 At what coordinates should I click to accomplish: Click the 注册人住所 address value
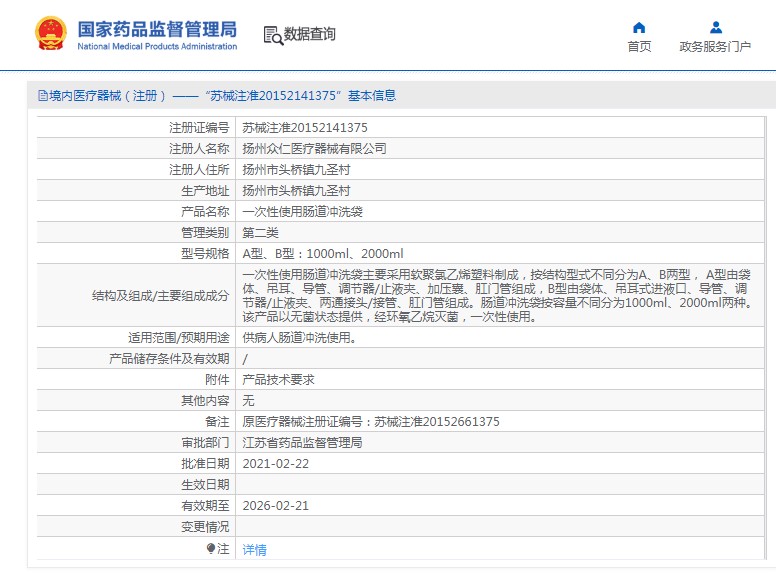(x=296, y=170)
